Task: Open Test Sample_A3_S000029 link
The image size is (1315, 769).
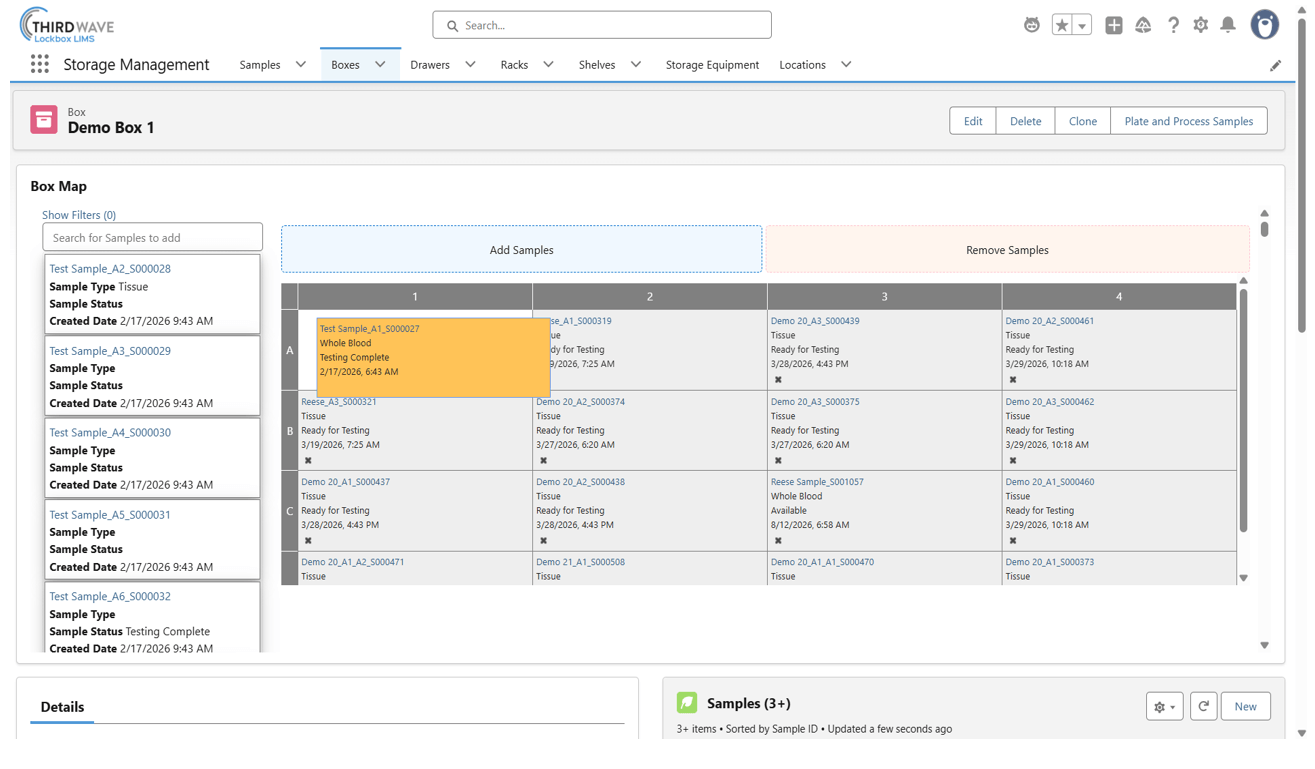Action: coord(110,351)
